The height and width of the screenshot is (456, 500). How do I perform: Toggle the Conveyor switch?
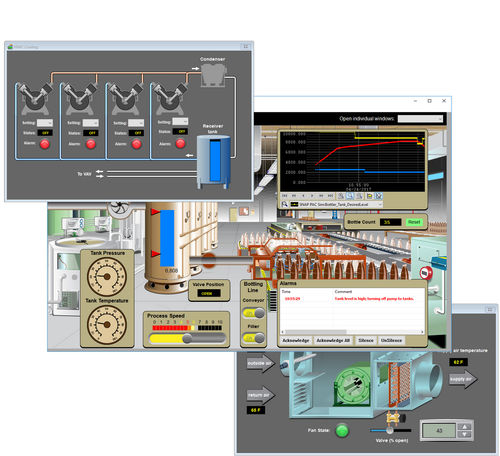click(x=253, y=313)
